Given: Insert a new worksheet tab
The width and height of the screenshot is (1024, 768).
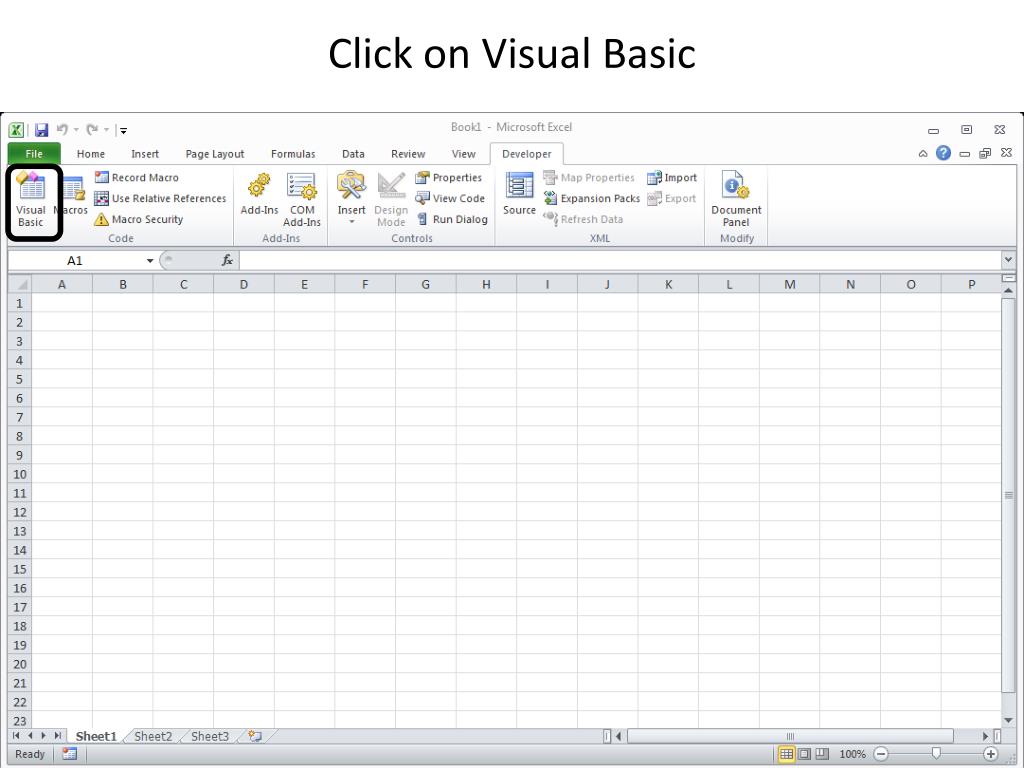Looking at the screenshot, I should pyautogui.click(x=255, y=737).
